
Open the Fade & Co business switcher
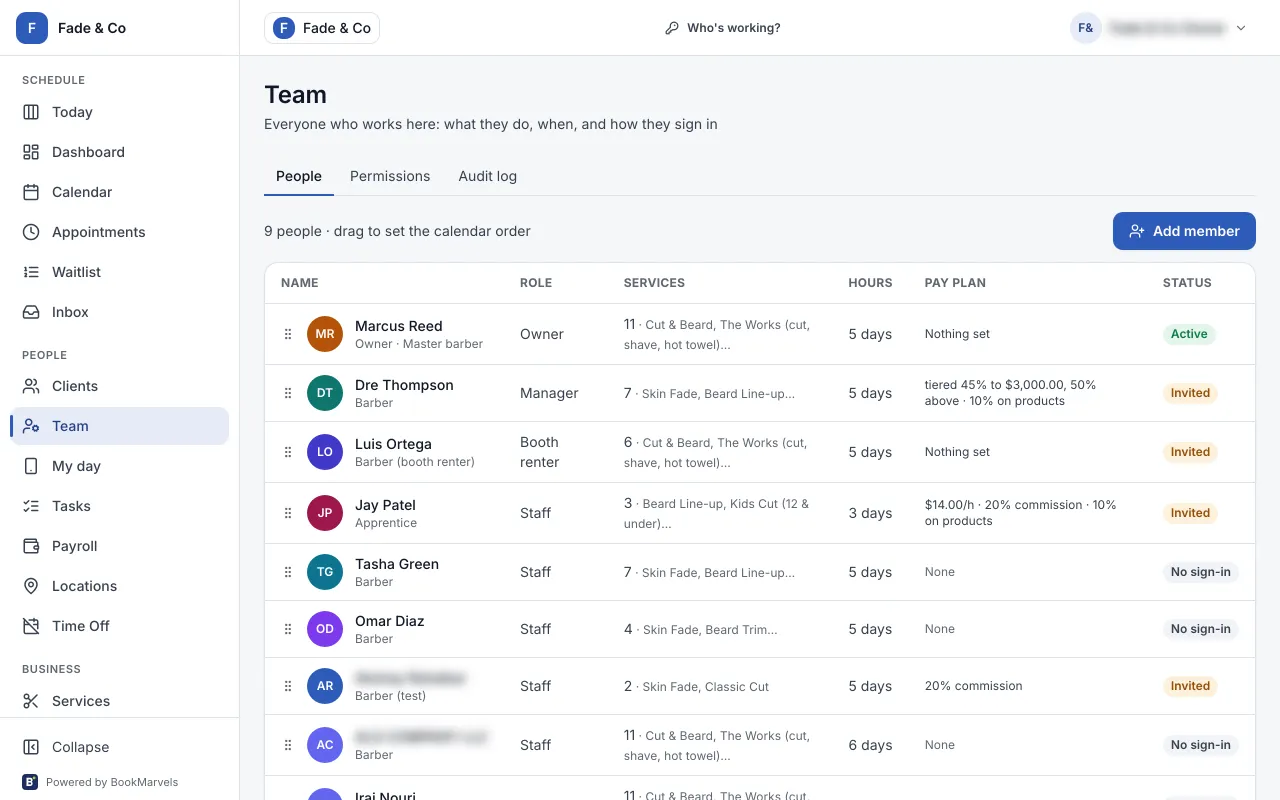pyautogui.click(x=322, y=28)
